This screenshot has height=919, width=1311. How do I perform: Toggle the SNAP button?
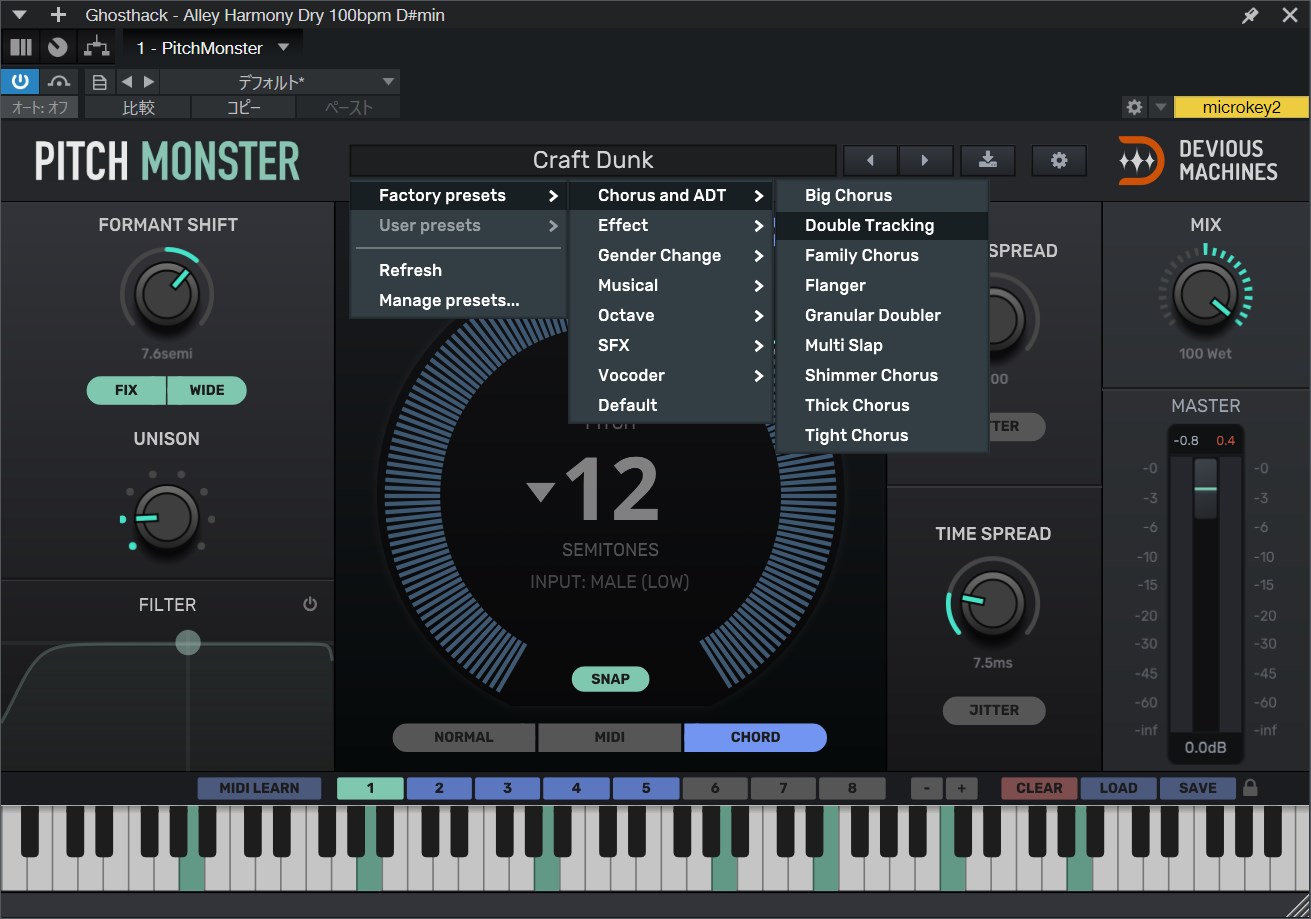pos(610,679)
